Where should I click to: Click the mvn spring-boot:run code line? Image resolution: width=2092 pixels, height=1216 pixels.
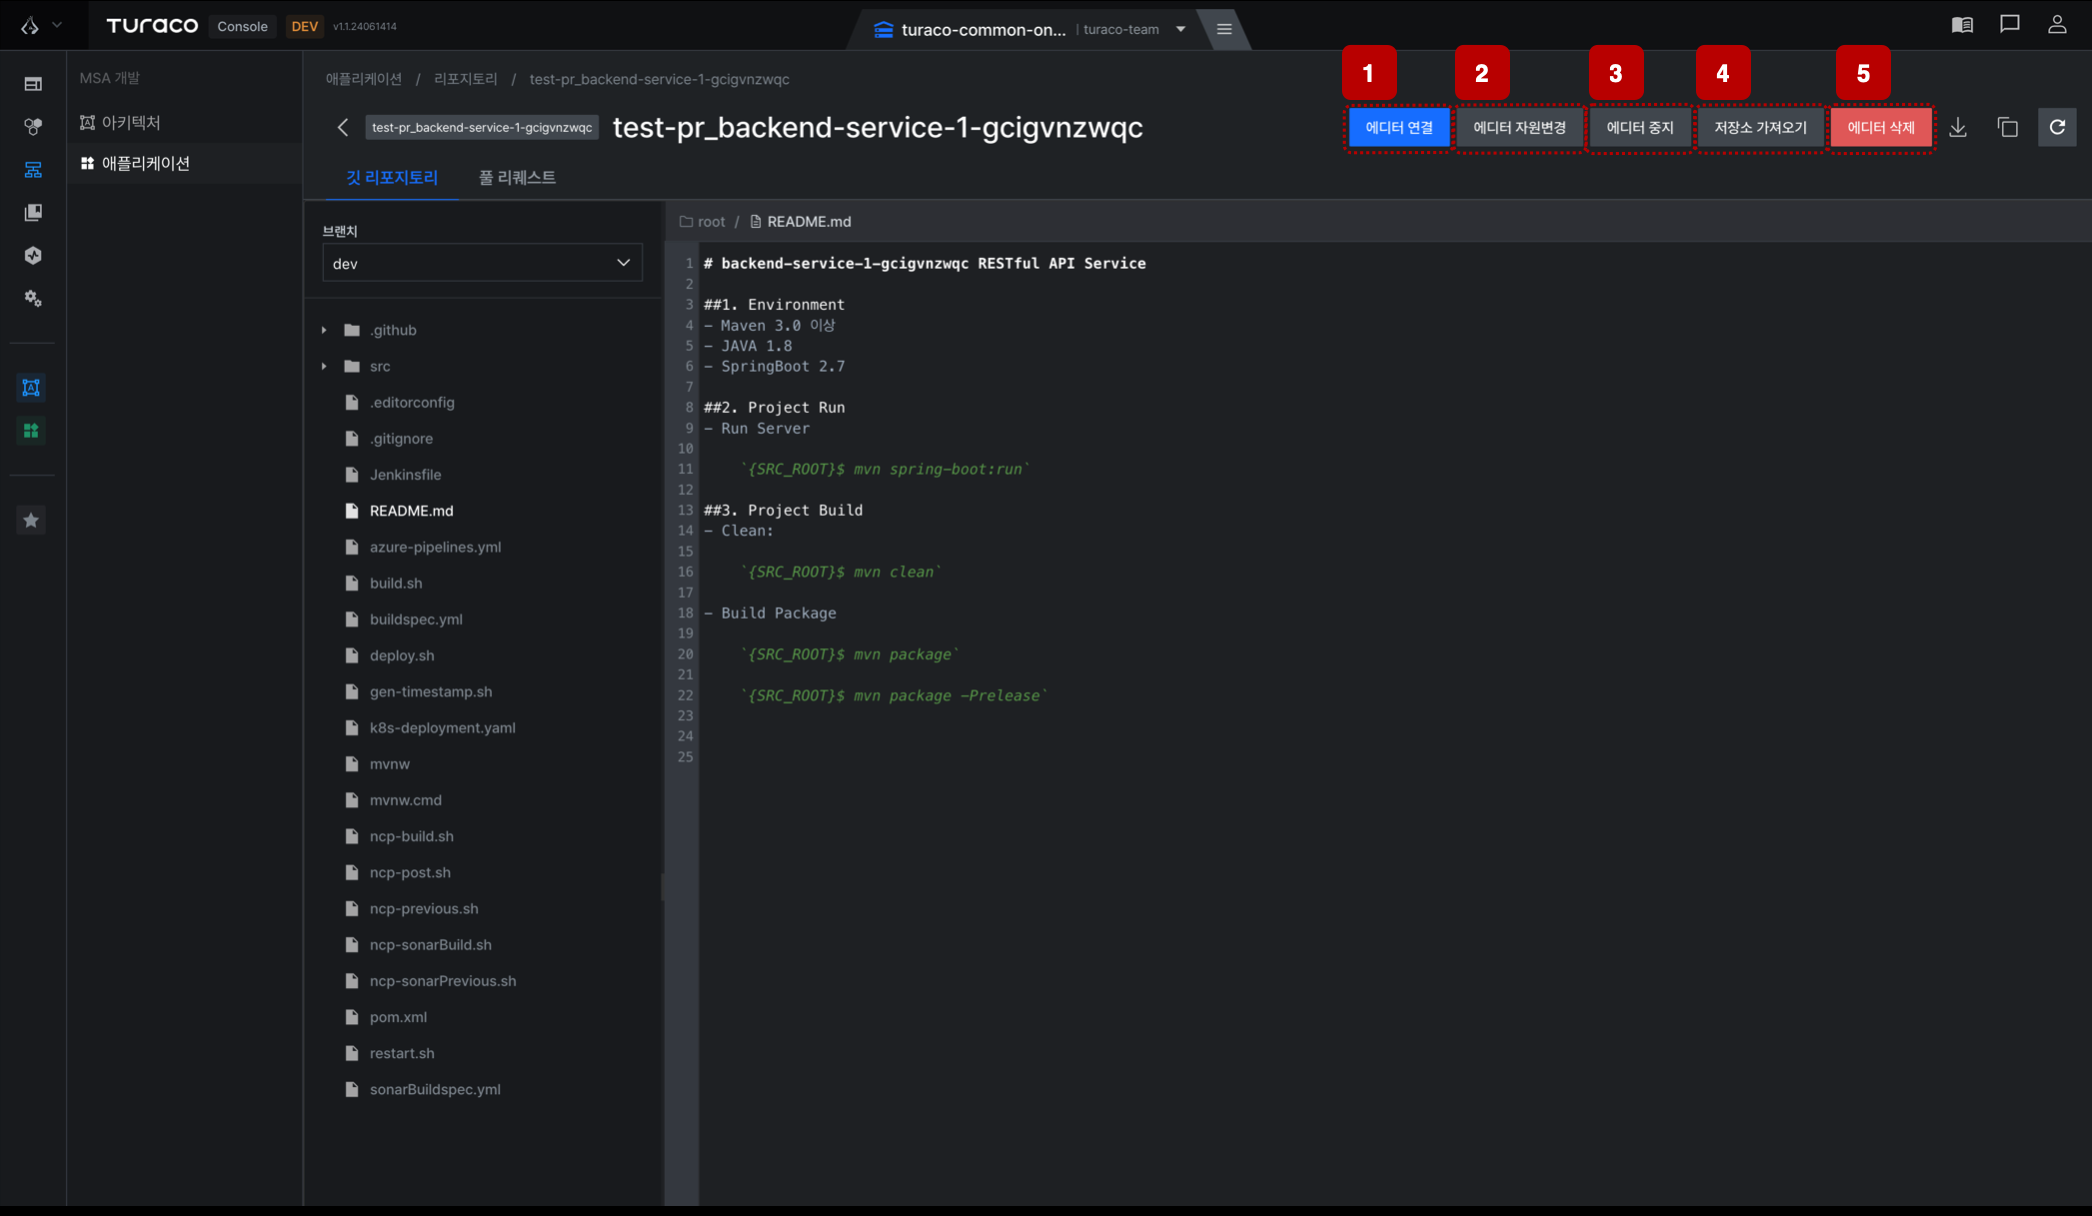885,469
